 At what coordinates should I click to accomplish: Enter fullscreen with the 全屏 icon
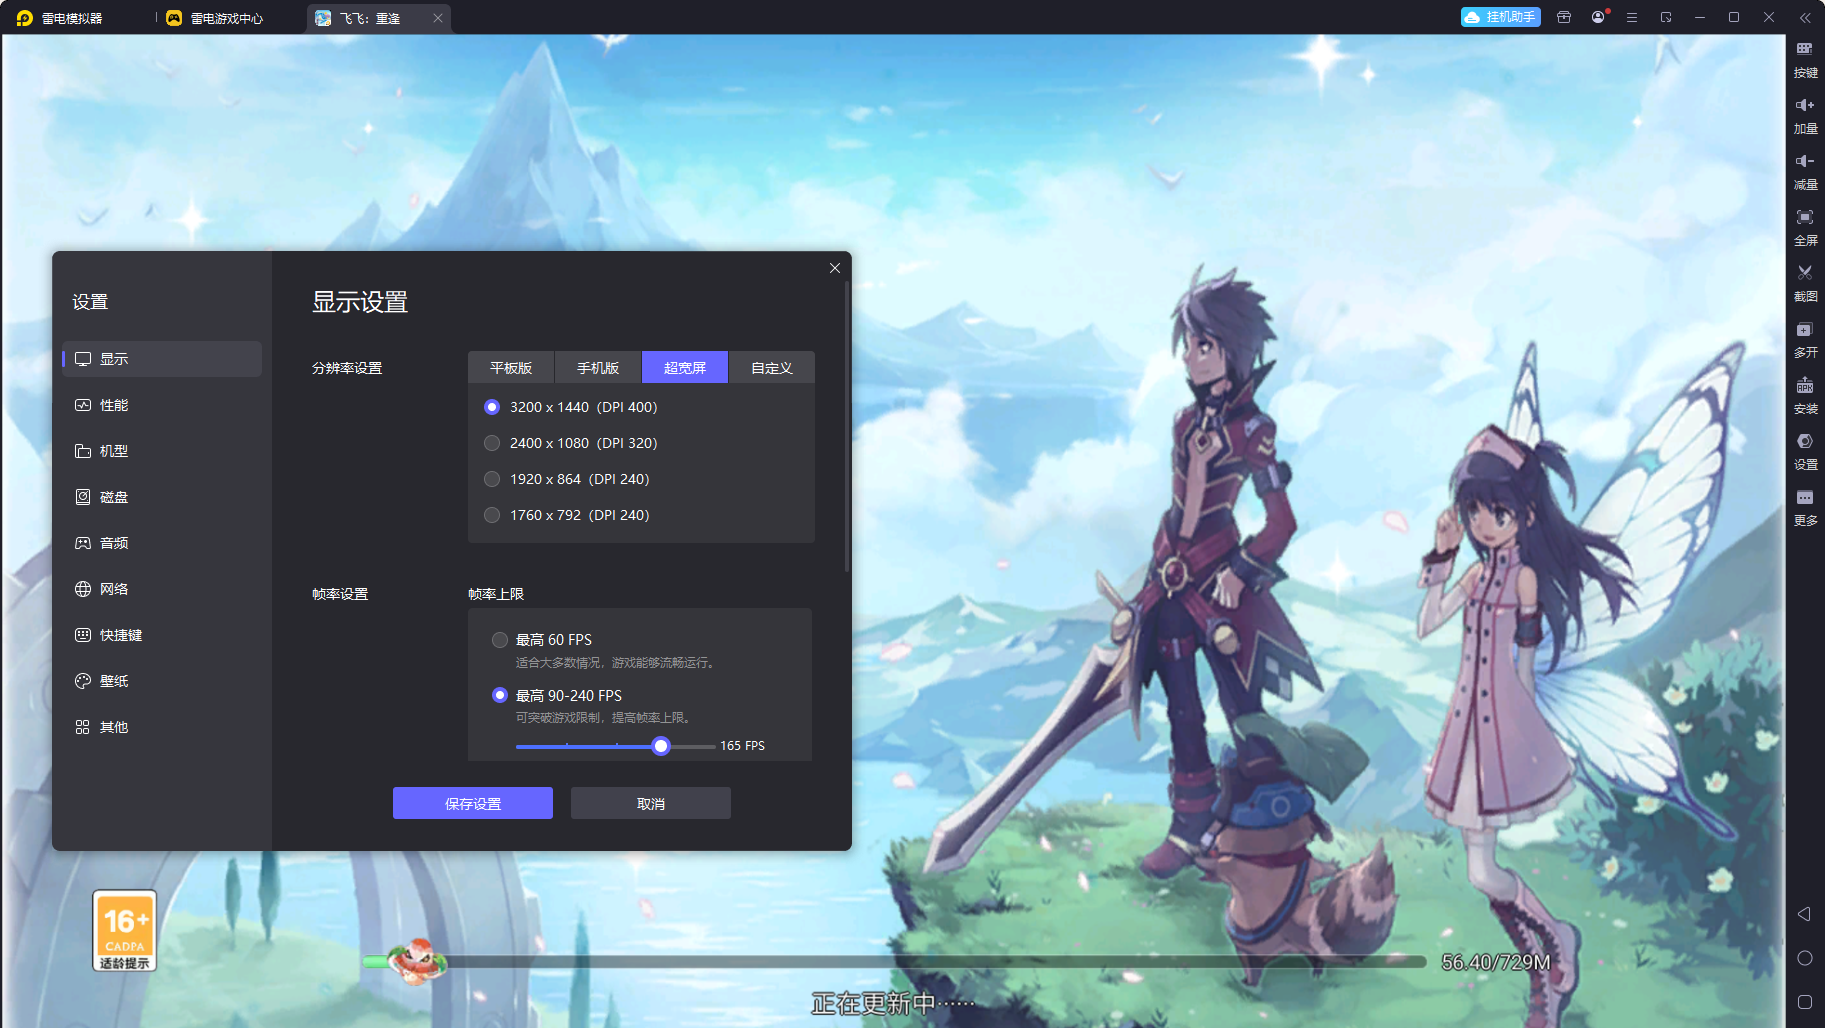[x=1804, y=225]
